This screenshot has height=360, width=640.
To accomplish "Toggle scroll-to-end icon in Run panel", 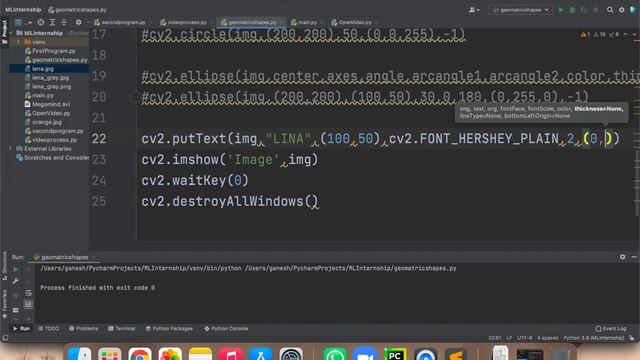I will pos(28,304).
